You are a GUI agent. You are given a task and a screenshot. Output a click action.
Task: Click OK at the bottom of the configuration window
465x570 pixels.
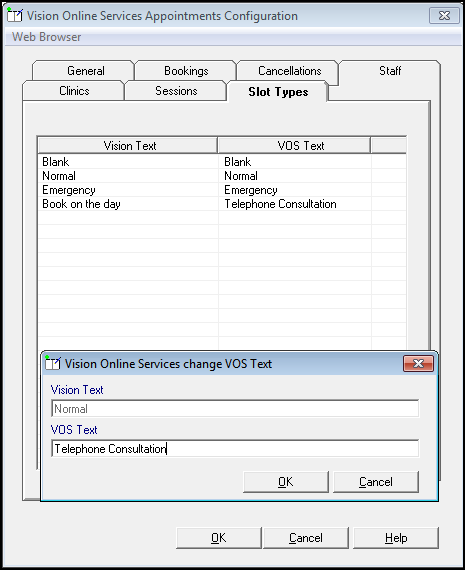click(x=219, y=538)
